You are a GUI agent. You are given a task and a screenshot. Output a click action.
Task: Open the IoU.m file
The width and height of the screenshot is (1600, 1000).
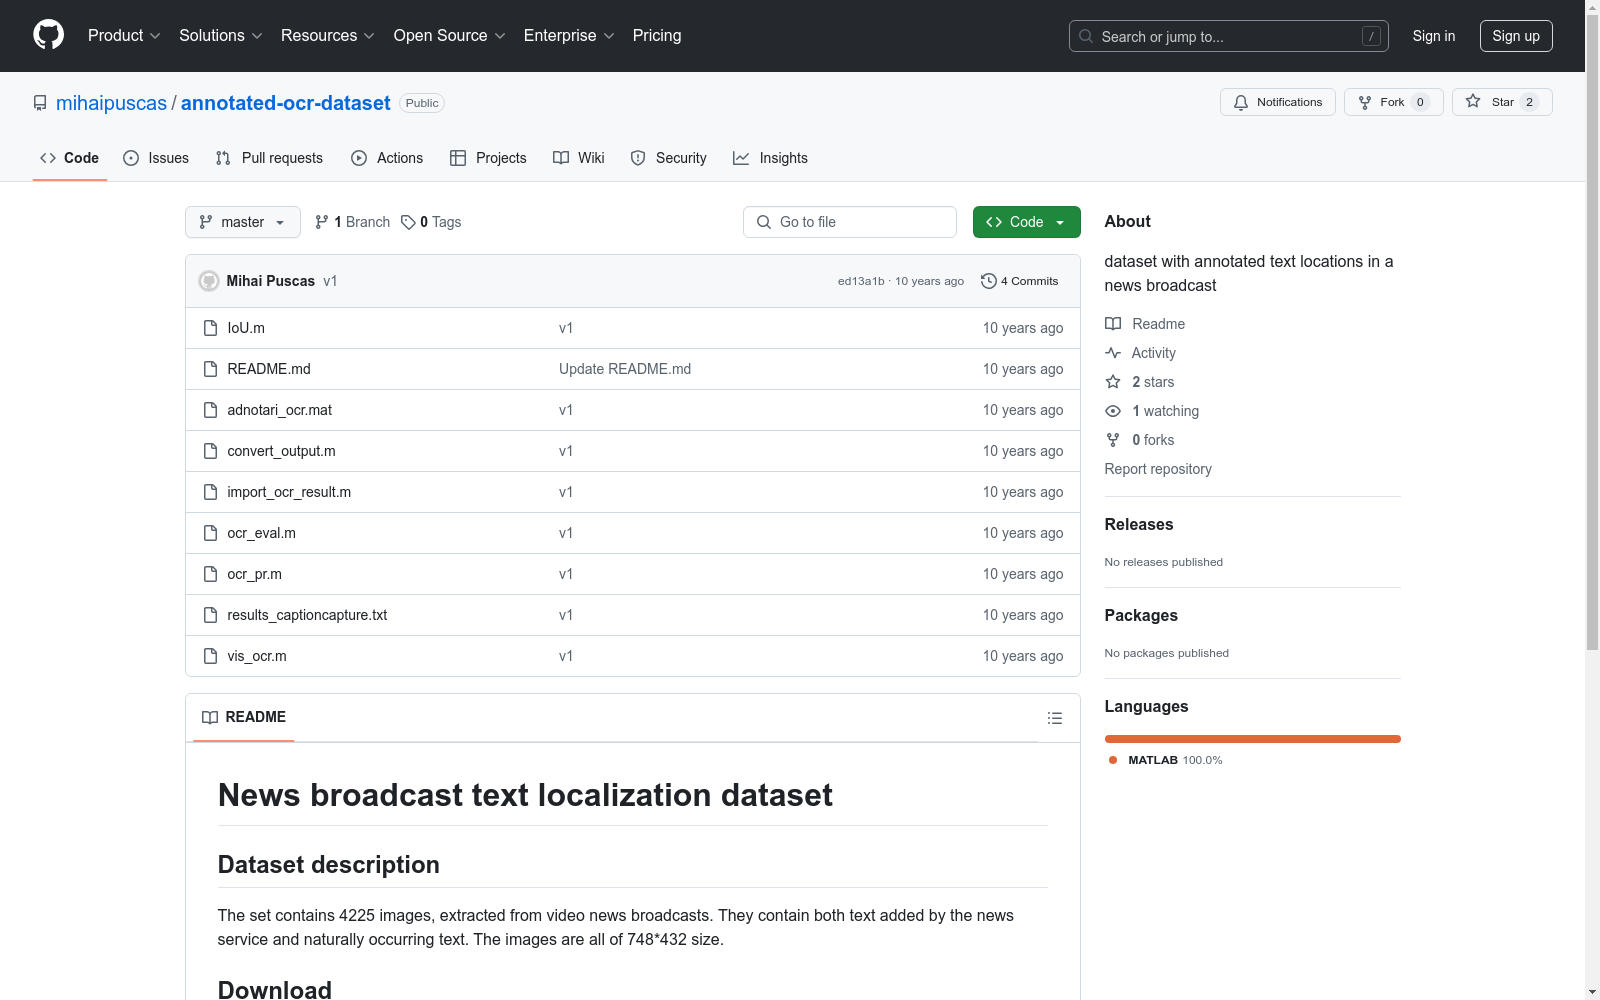[x=246, y=328]
